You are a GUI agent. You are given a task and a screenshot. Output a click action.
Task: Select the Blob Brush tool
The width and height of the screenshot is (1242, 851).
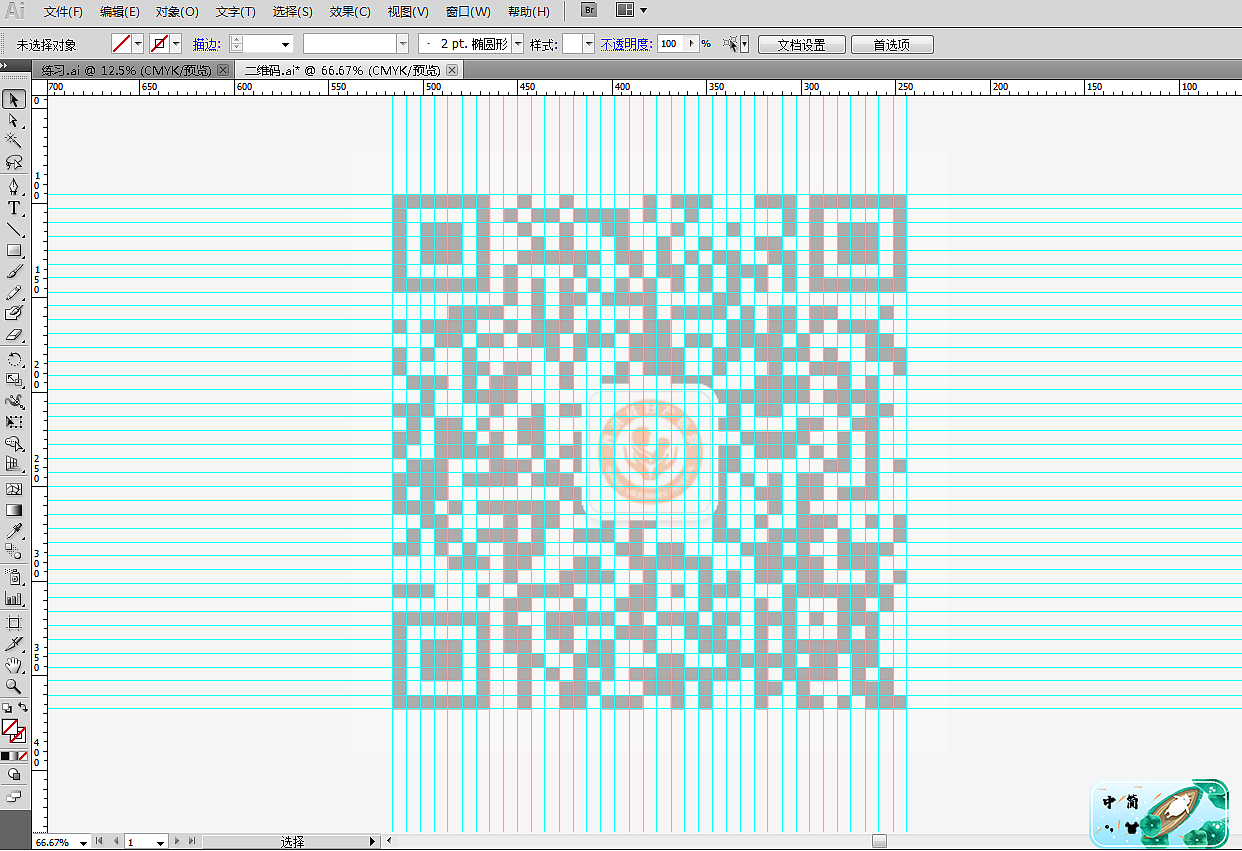pyautogui.click(x=14, y=313)
